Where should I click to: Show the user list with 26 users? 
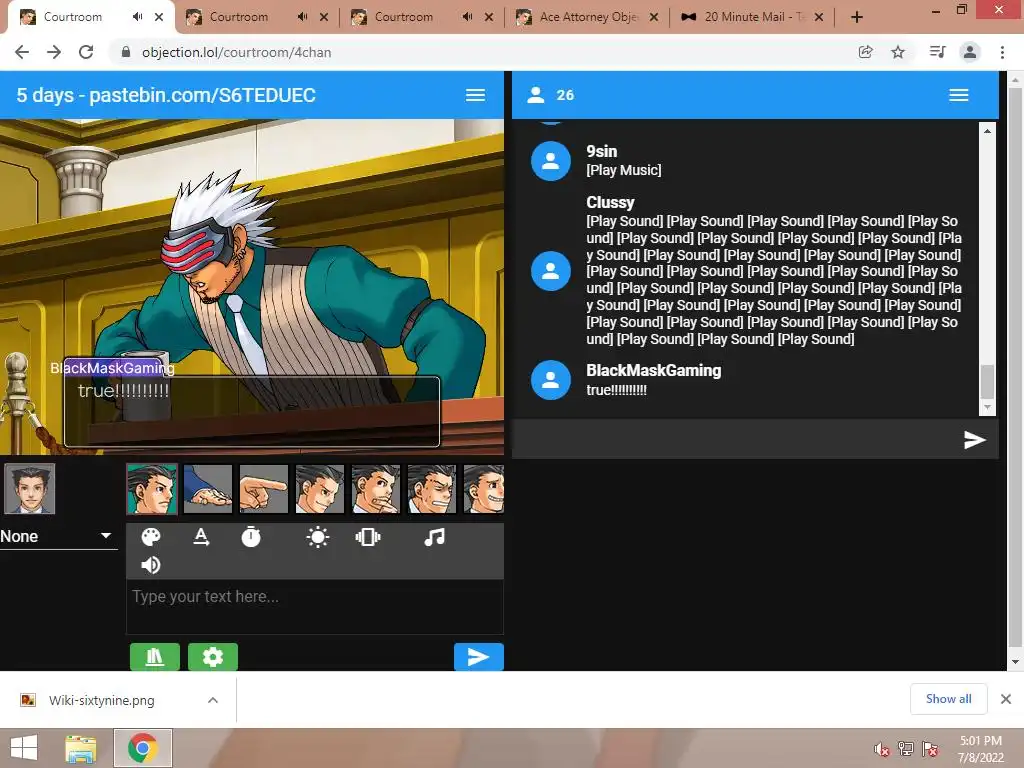pos(551,95)
